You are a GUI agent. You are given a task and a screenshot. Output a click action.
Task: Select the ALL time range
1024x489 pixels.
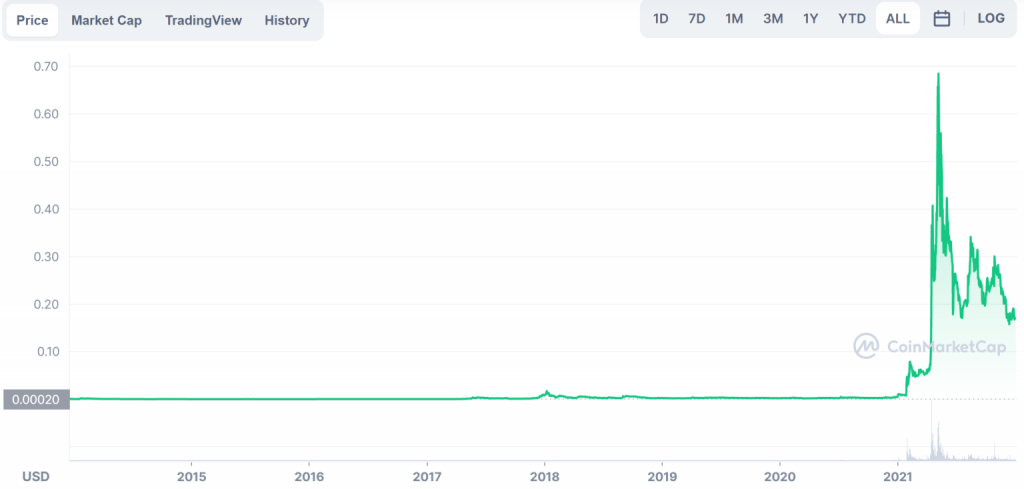click(x=897, y=19)
